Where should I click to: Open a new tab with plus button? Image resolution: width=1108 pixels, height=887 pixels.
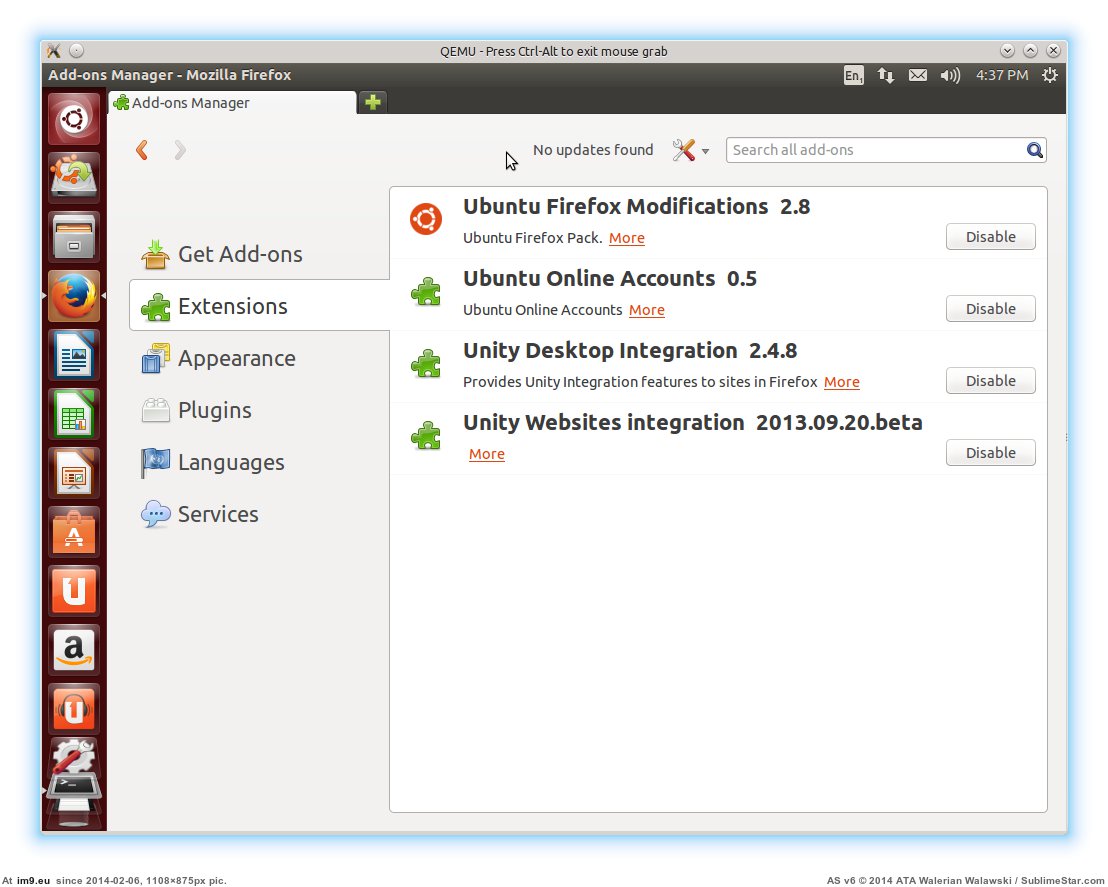[x=372, y=102]
